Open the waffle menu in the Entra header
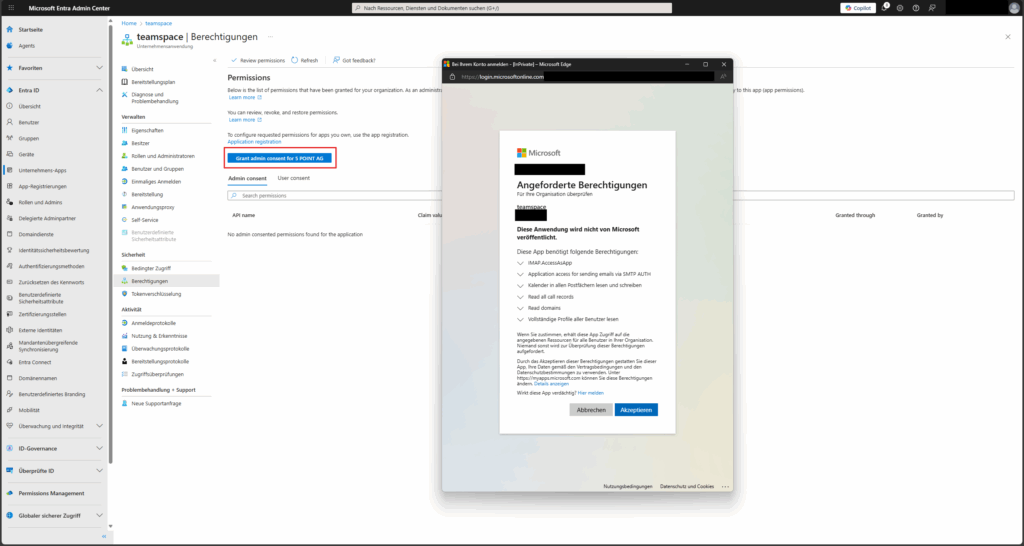Viewport: 1024px width, 546px height. point(10,8)
